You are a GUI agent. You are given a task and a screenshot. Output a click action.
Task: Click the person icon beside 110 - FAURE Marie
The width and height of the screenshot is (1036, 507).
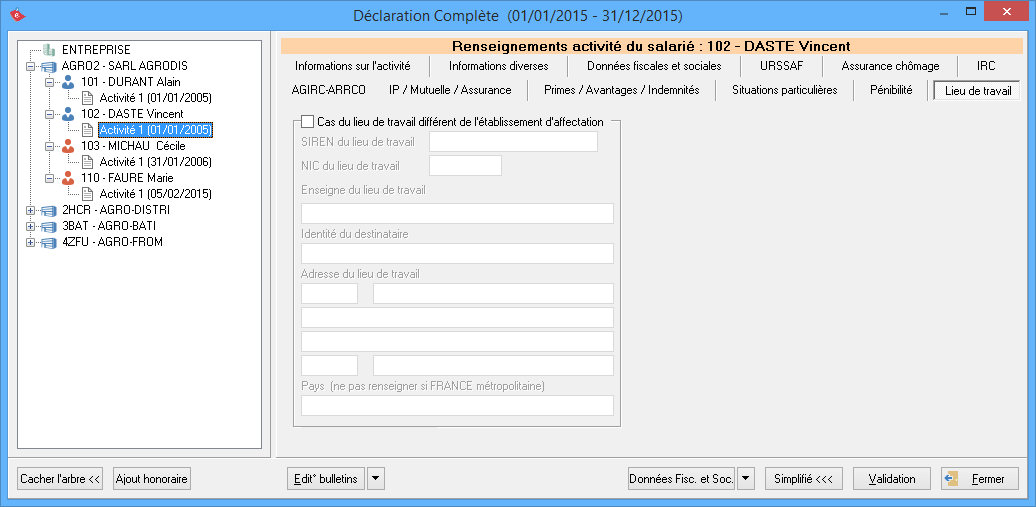tap(68, 178)
